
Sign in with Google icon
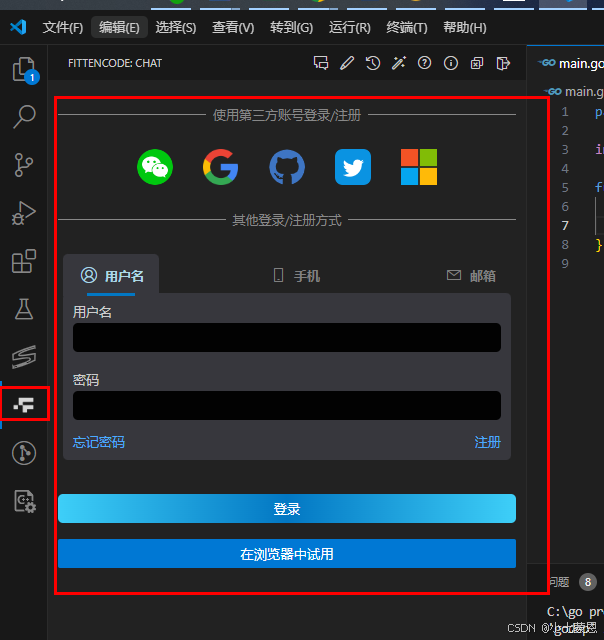tap(221, 167)
